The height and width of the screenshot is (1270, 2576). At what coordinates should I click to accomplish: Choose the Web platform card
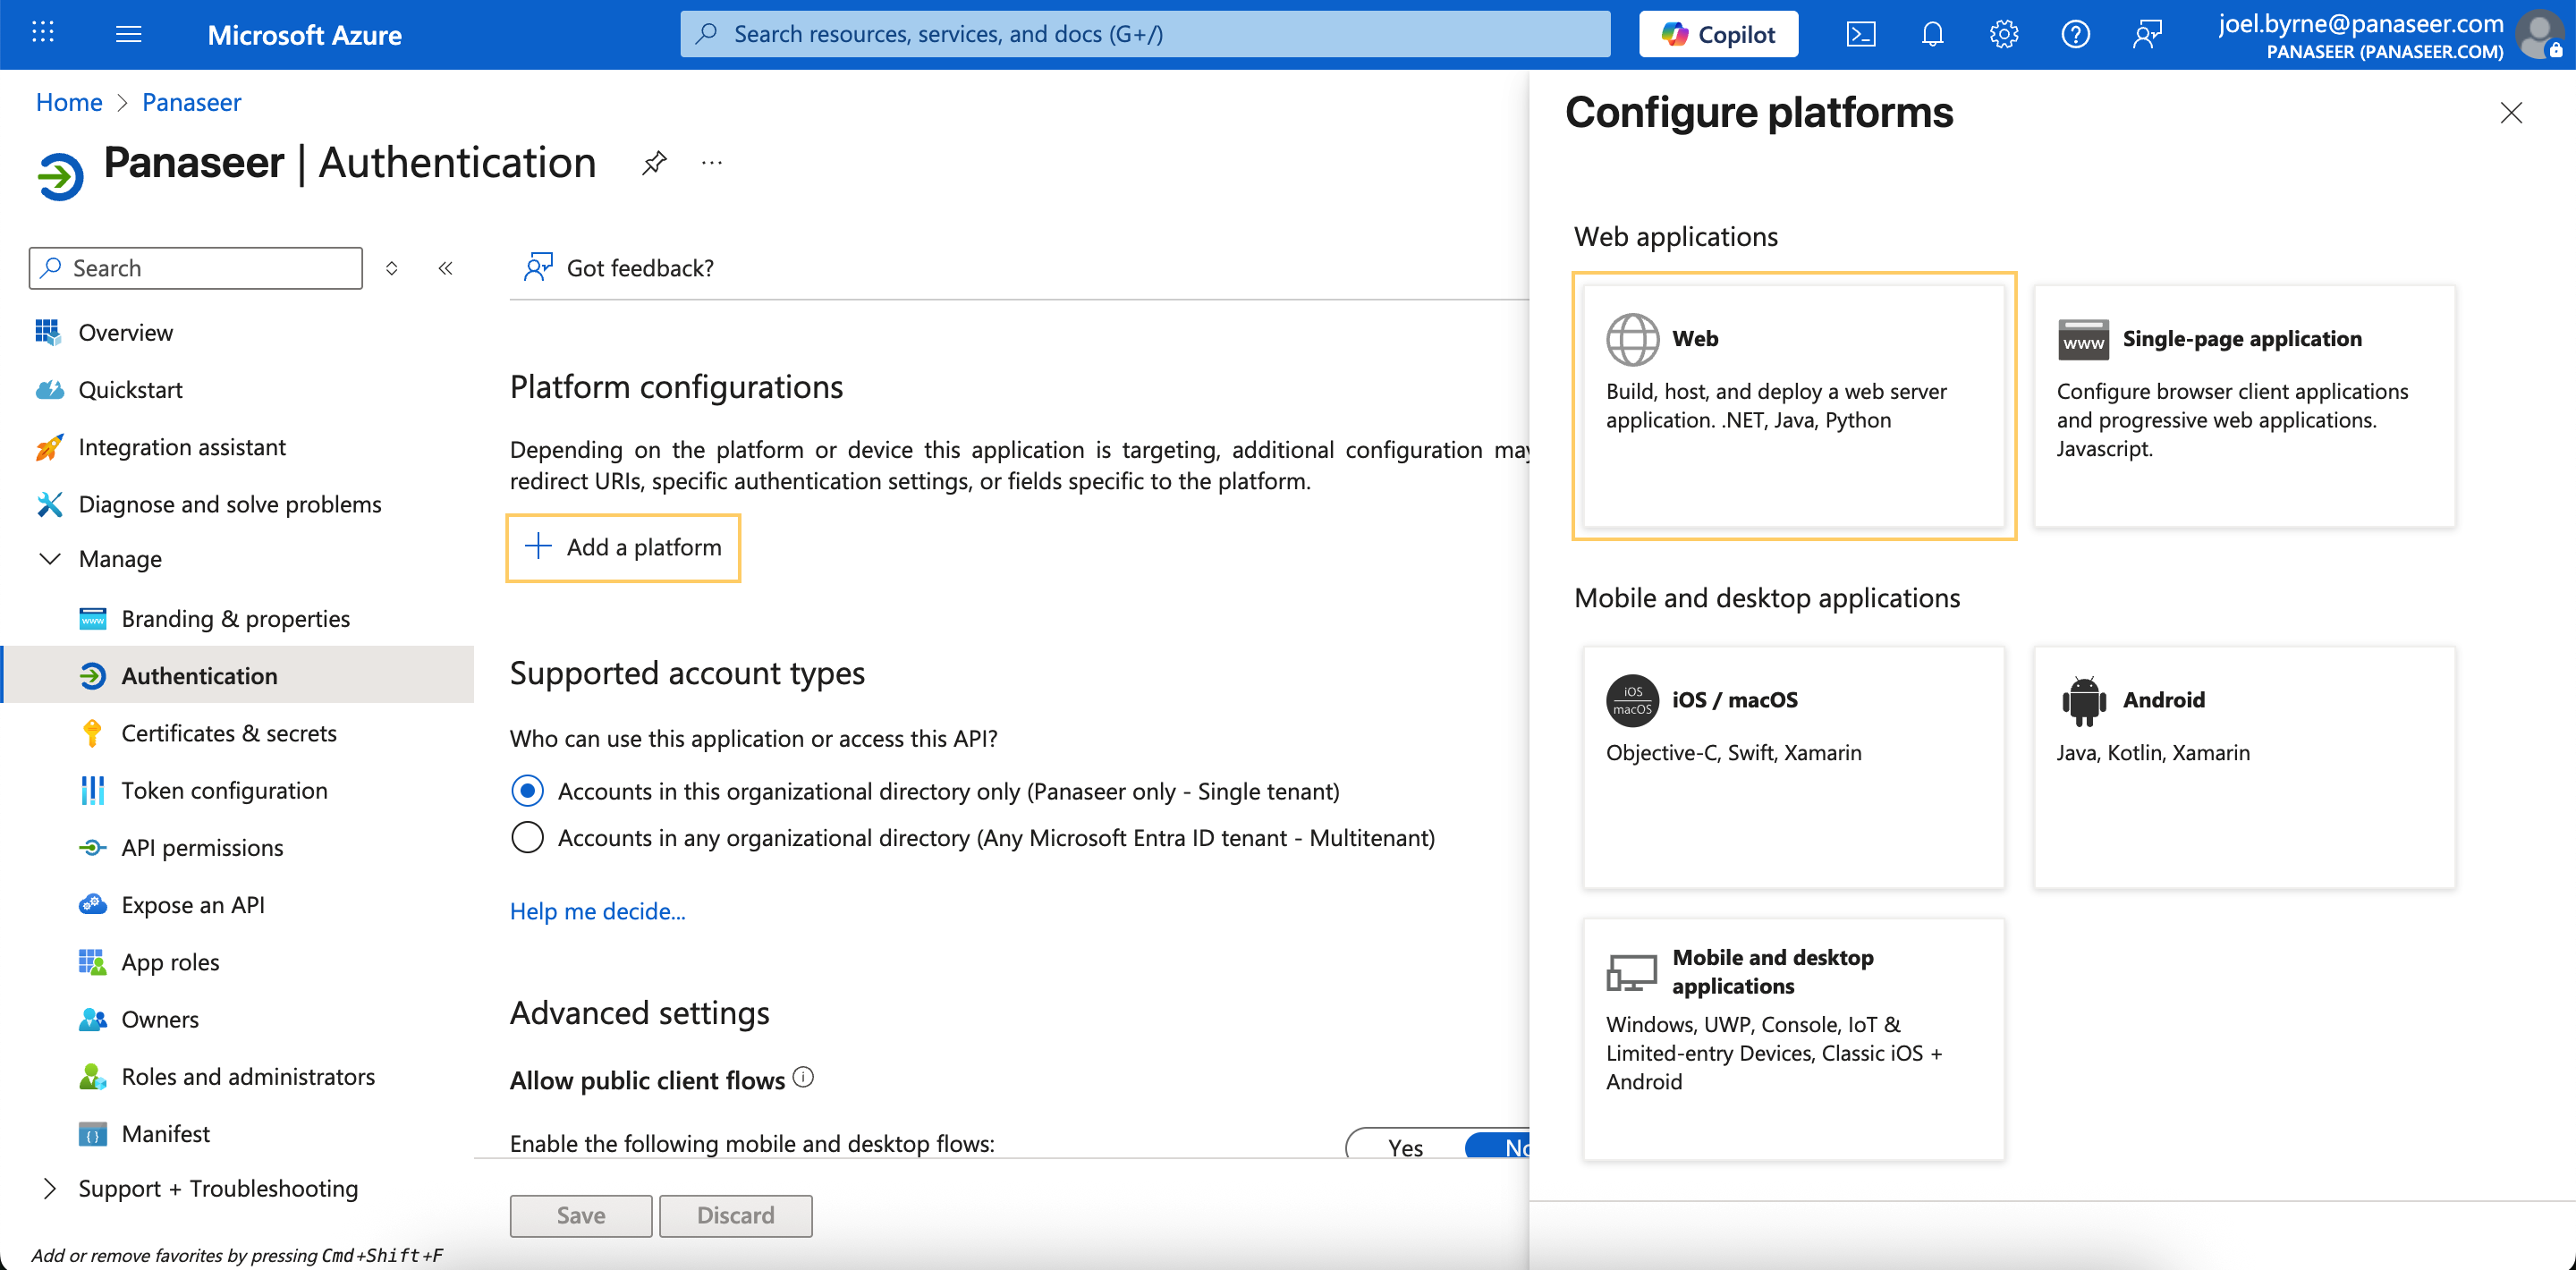point(1793,405)
